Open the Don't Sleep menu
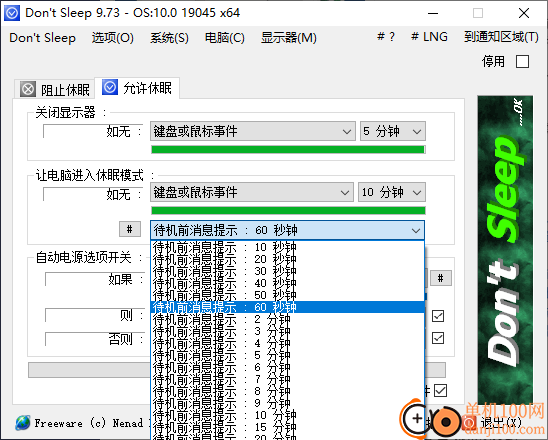This screenshot has height=440, width=548. tap(42, 37)
